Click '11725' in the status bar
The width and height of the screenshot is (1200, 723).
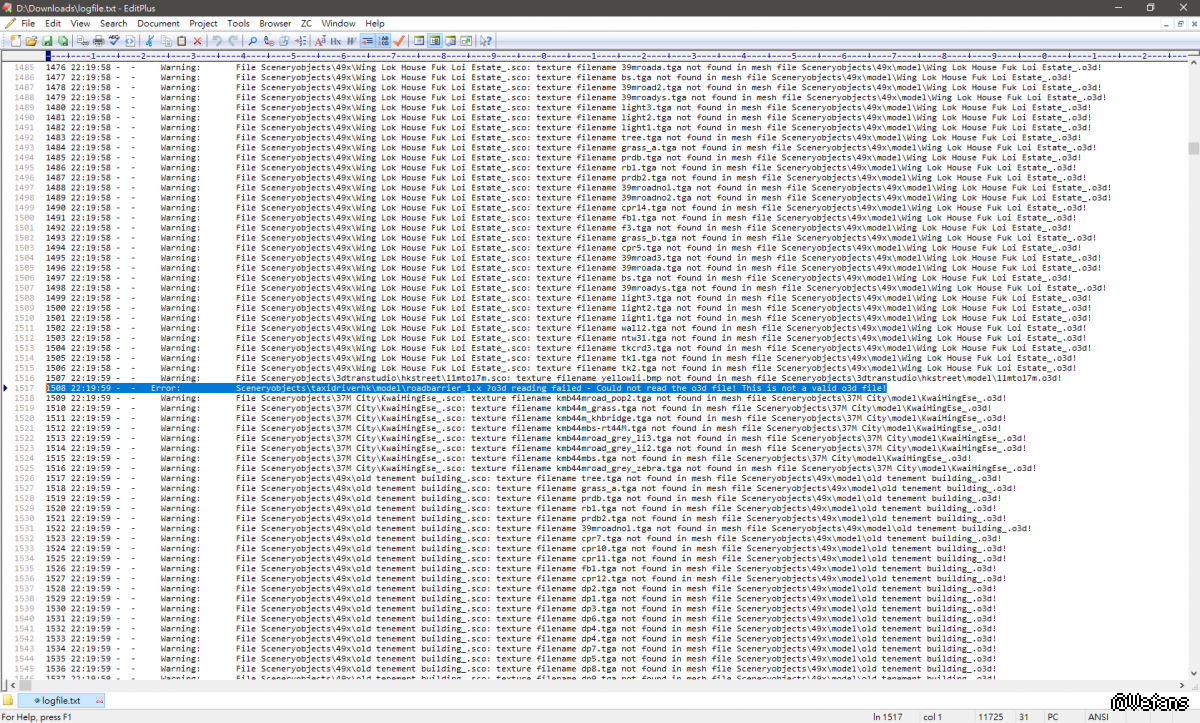991,716
